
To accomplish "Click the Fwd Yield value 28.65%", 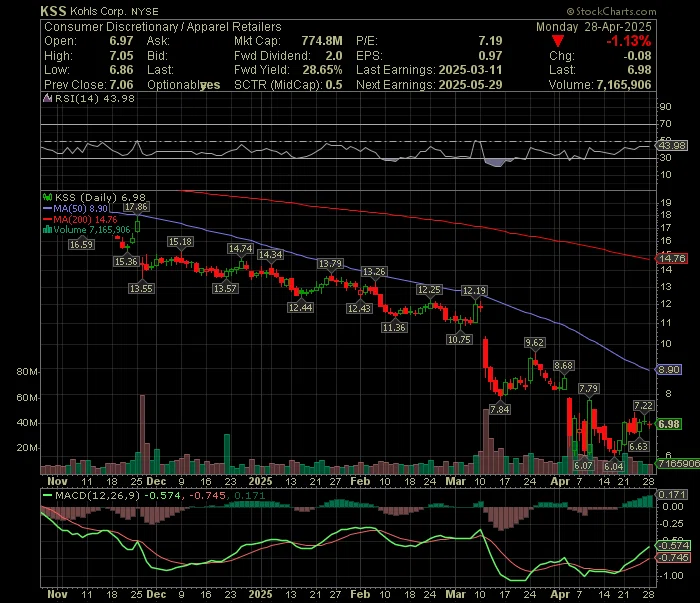I will [x=322, y=70].
